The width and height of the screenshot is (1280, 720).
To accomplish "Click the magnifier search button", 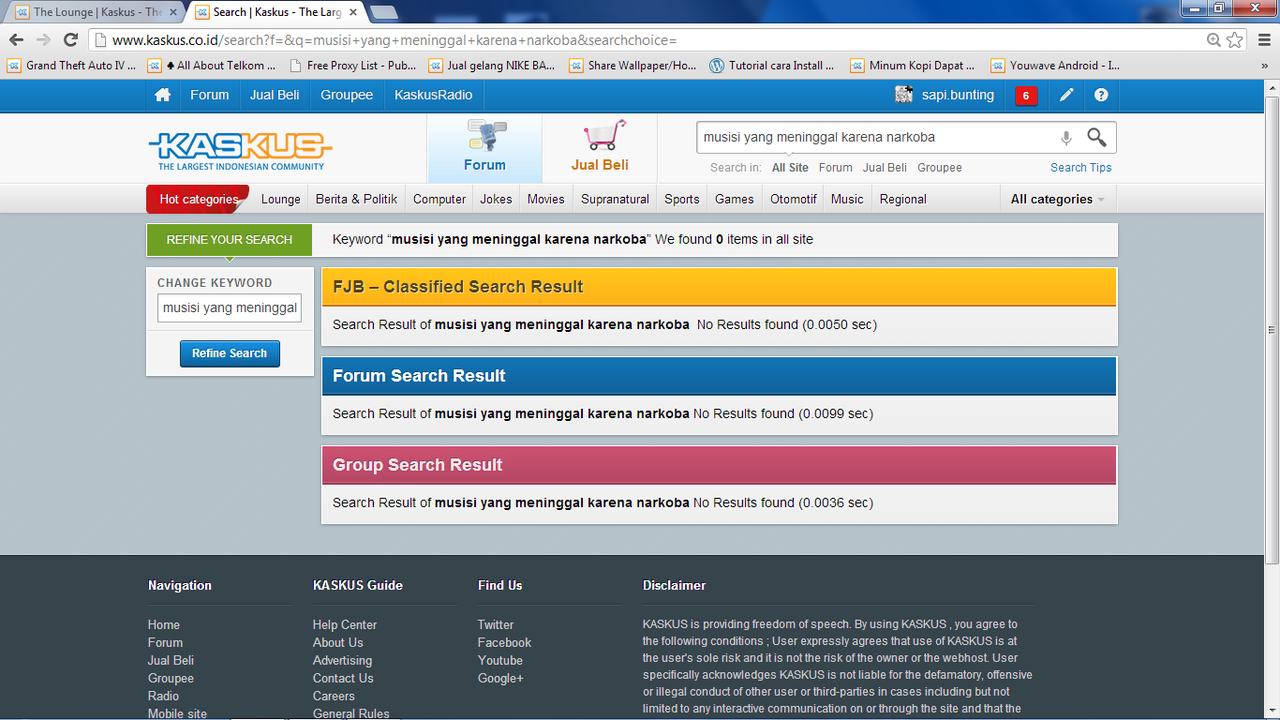I will click(1097, 137).
